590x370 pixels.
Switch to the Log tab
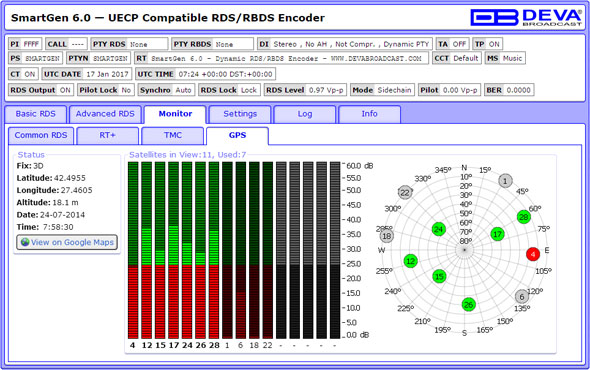305,114
